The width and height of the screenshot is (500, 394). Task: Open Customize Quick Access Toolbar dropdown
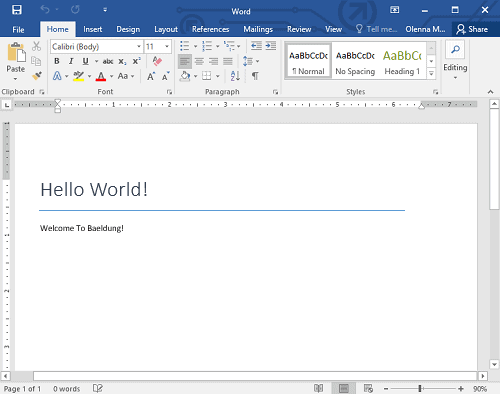(105, 10)
